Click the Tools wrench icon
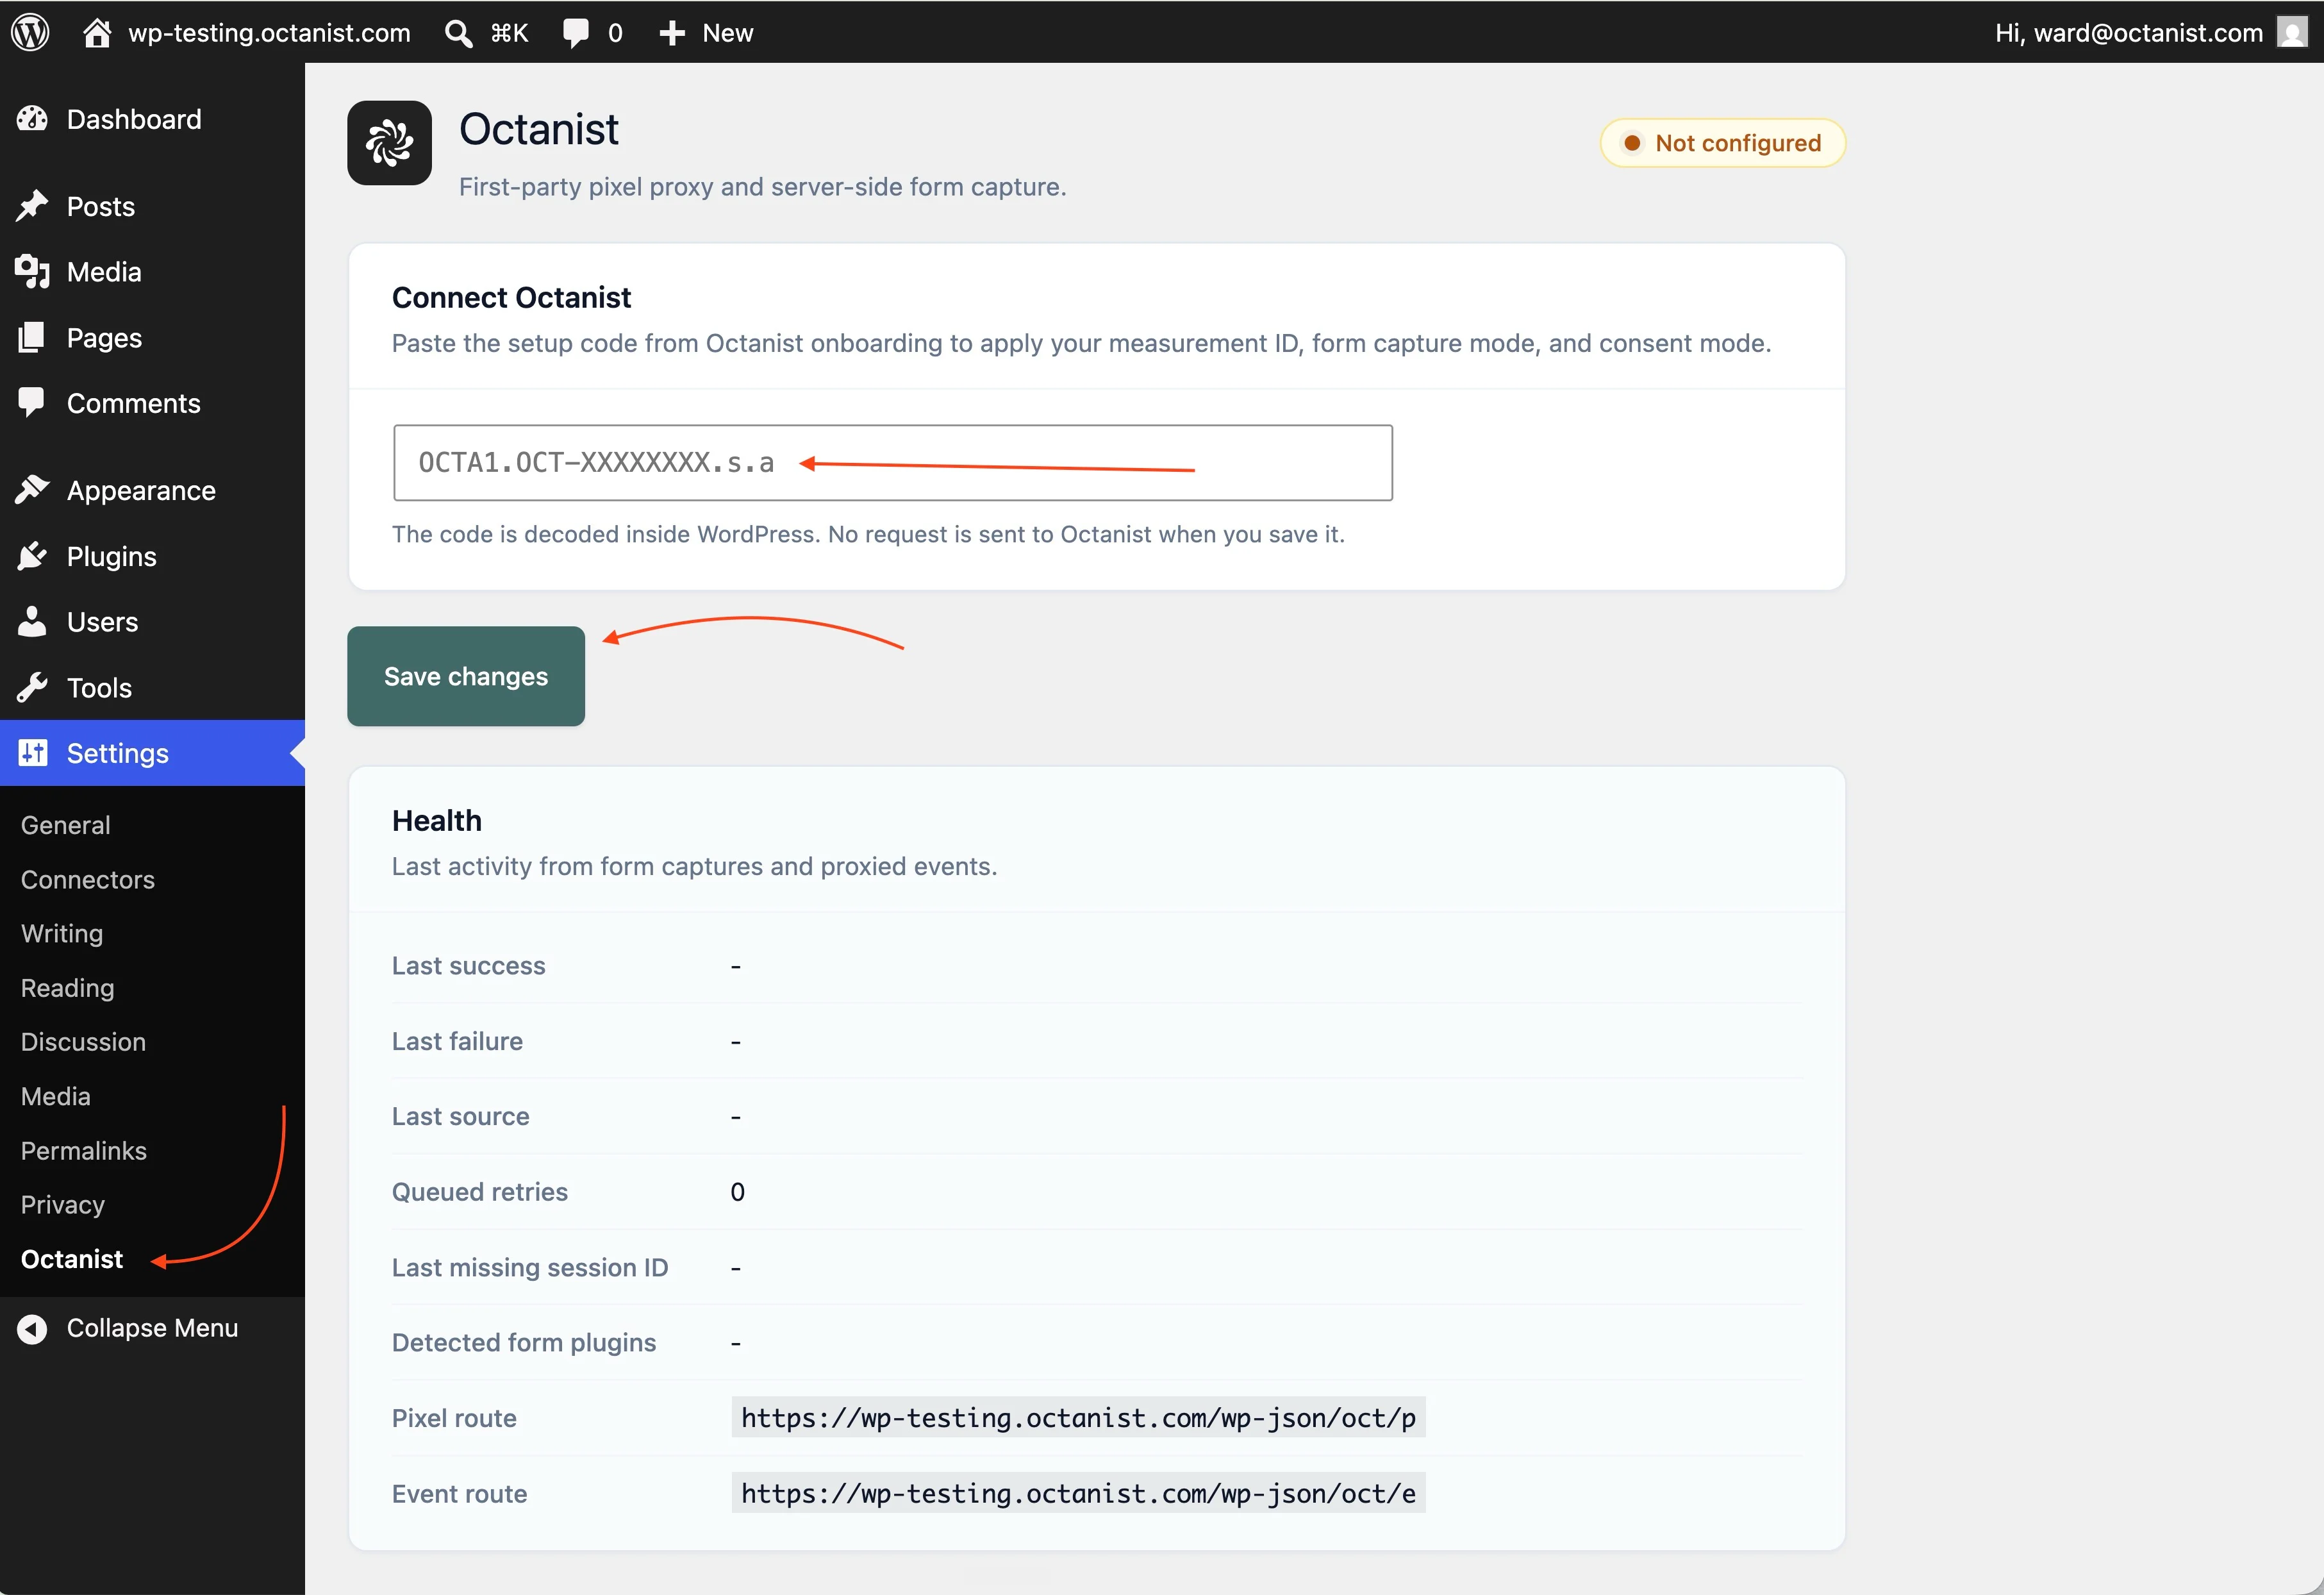 coord(32,688)
